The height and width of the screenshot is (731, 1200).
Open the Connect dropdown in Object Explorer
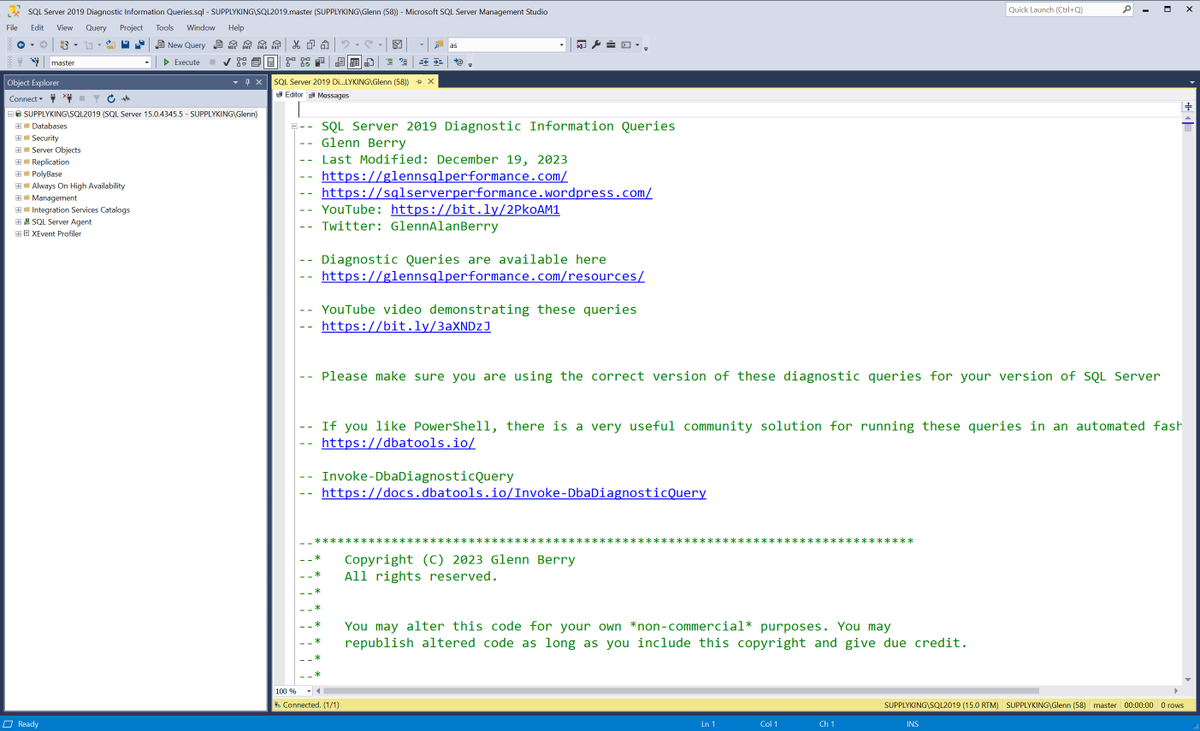click(x=26, y=98)
